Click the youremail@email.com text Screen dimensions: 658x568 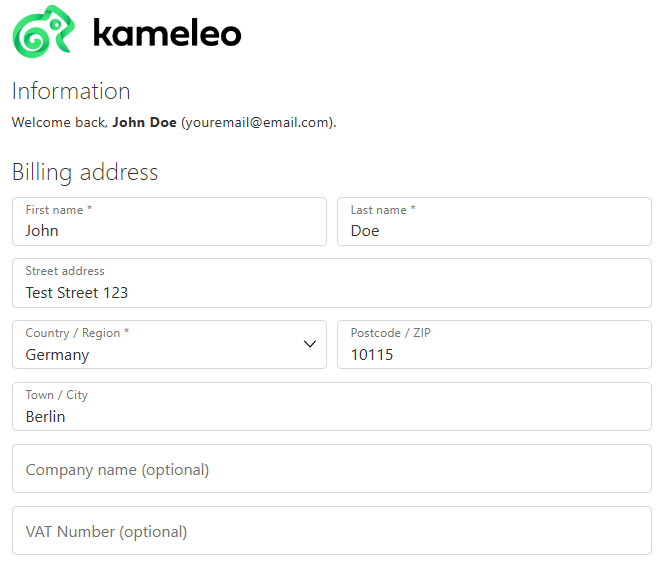(258, 122)
